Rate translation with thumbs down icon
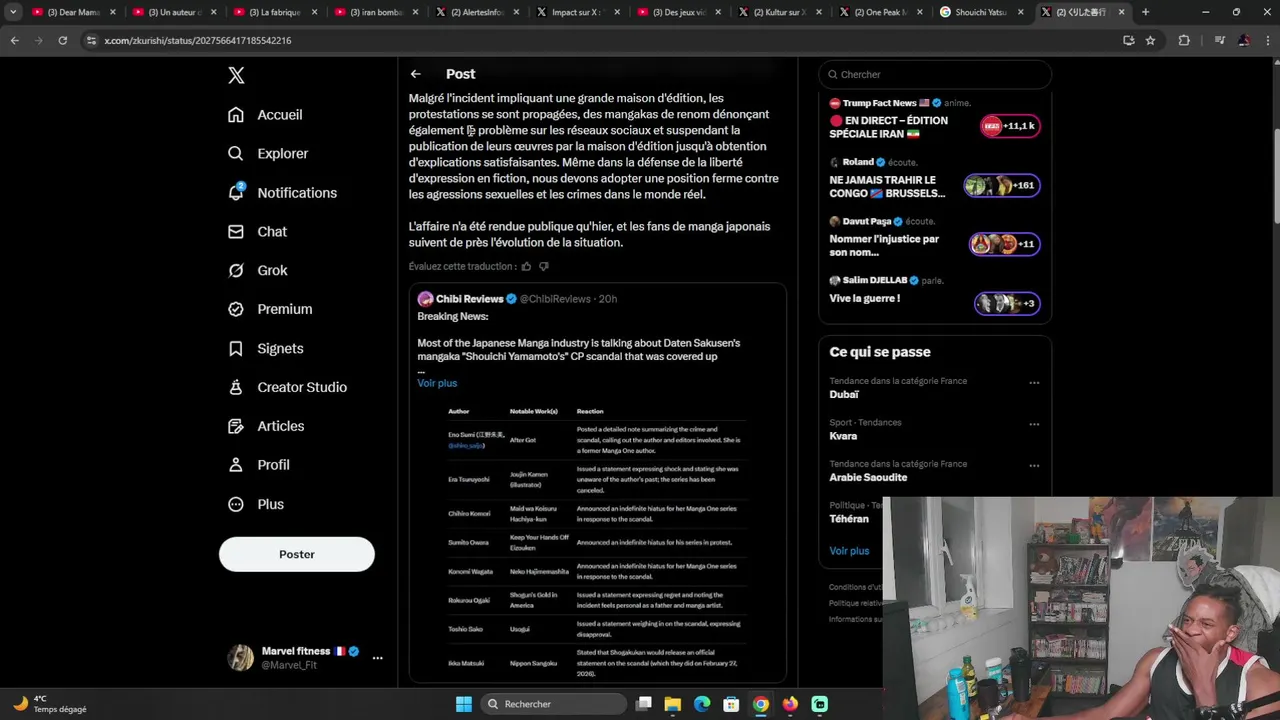The height and width of the screenshot is (720, 1280). (x=544, y=267)
